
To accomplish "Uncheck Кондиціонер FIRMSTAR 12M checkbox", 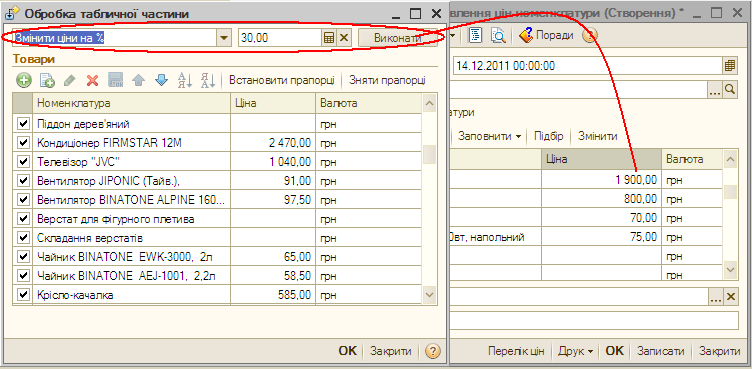I will click(x=23, y=143).
